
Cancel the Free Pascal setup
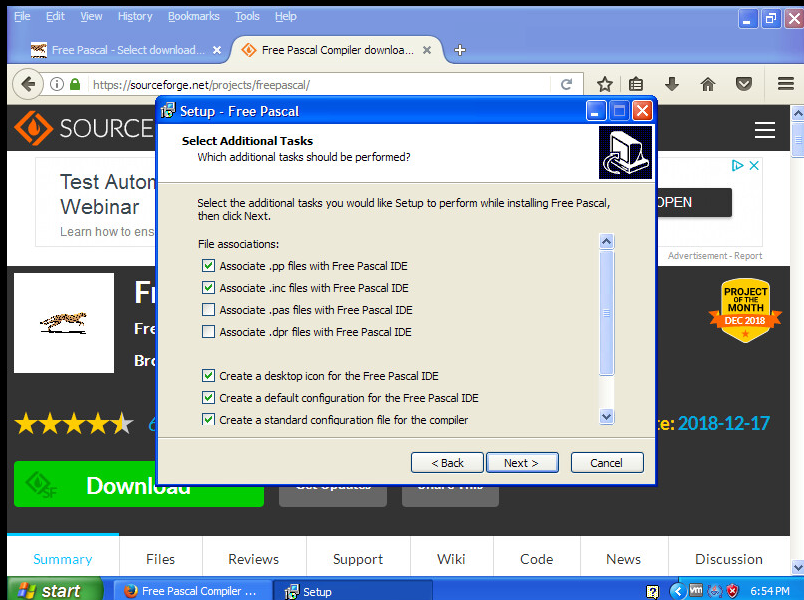[x=607, y=463]
